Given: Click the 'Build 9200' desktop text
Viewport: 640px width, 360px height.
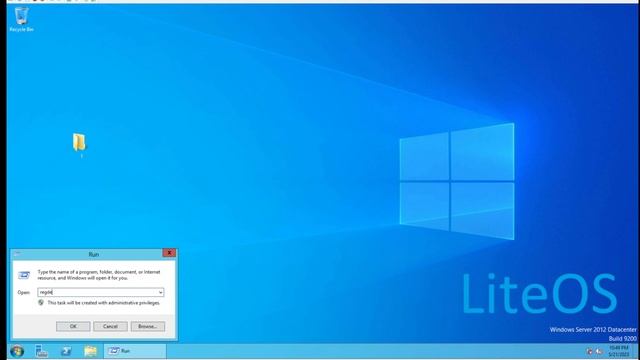Looking at the screenshot, I should pyautogui.click(x=622, y=338).
